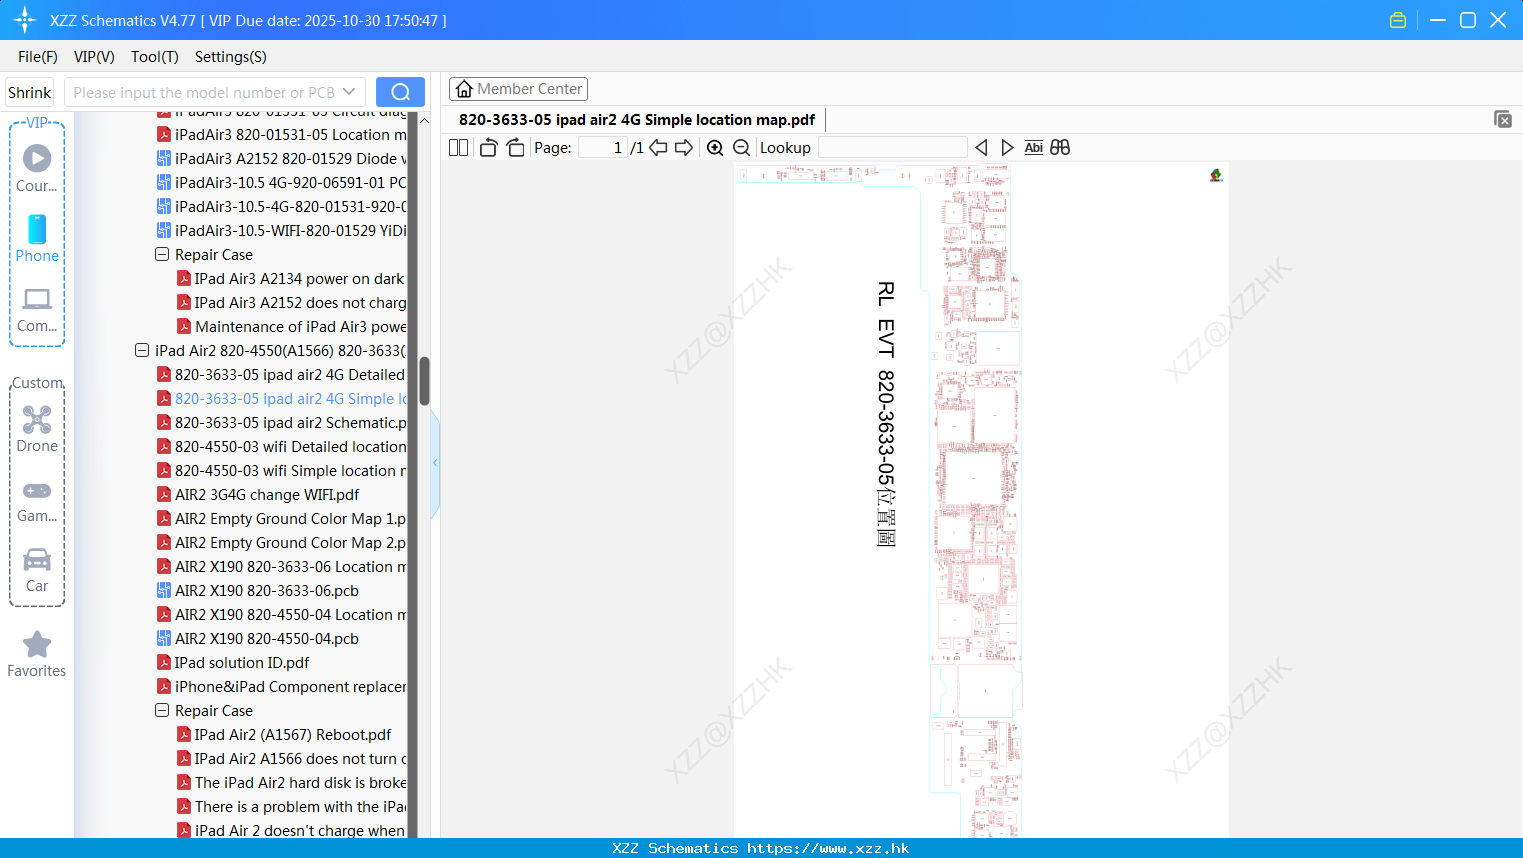Open the Game console category
Image resolution: width=1523 pixels, height=858 pixels.
tap(37, 500)
